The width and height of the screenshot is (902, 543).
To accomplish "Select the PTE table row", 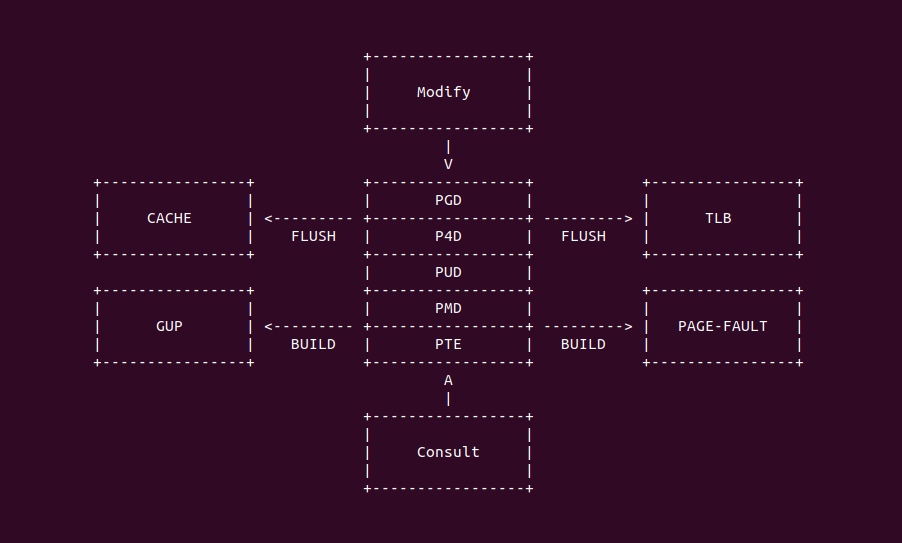I will coord(448,344).
